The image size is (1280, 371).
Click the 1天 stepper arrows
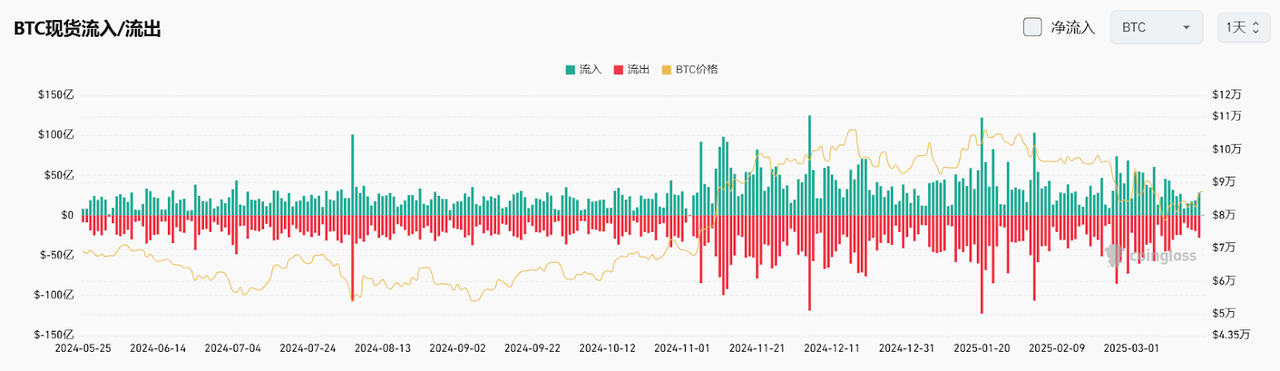click(1255, 27)
